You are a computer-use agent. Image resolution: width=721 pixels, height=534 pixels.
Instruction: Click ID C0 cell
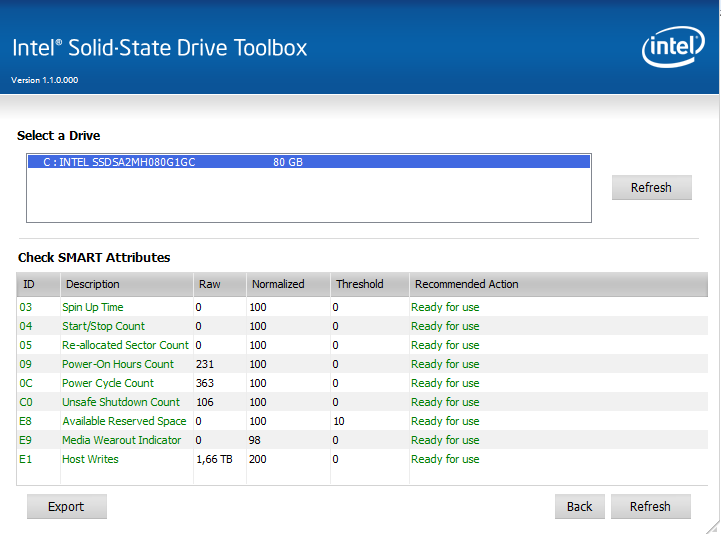click(x=26, y=402)
